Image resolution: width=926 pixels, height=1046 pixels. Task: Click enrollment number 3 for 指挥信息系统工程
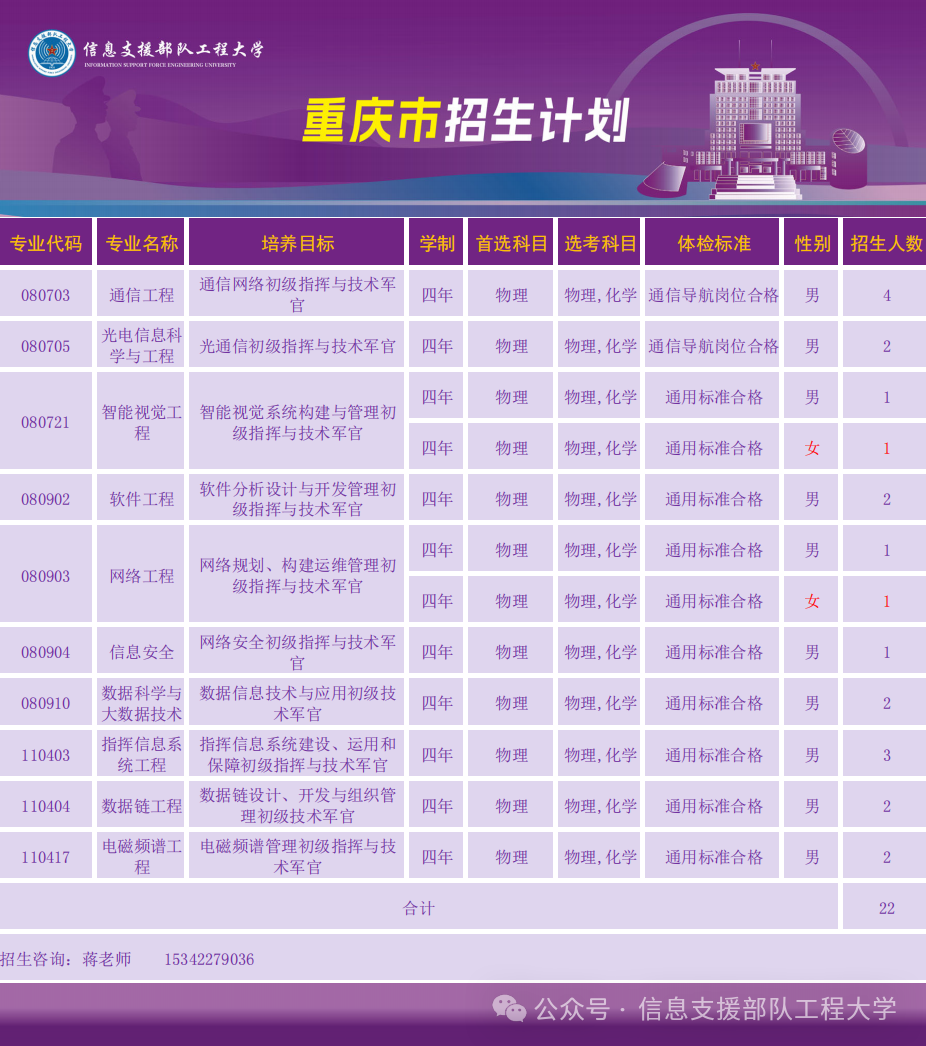pos(887,755)
